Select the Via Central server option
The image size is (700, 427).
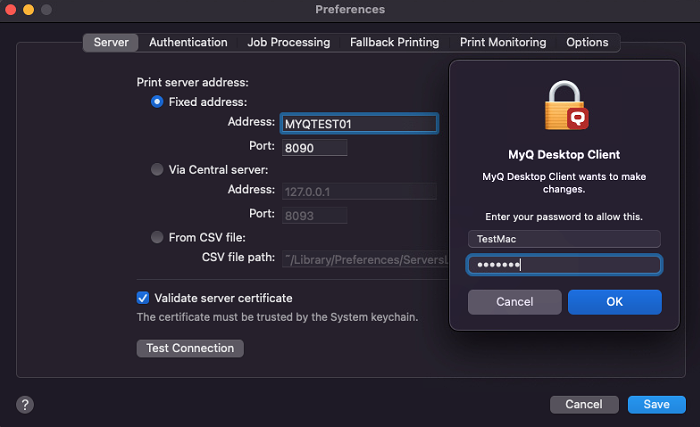(157, 170)
